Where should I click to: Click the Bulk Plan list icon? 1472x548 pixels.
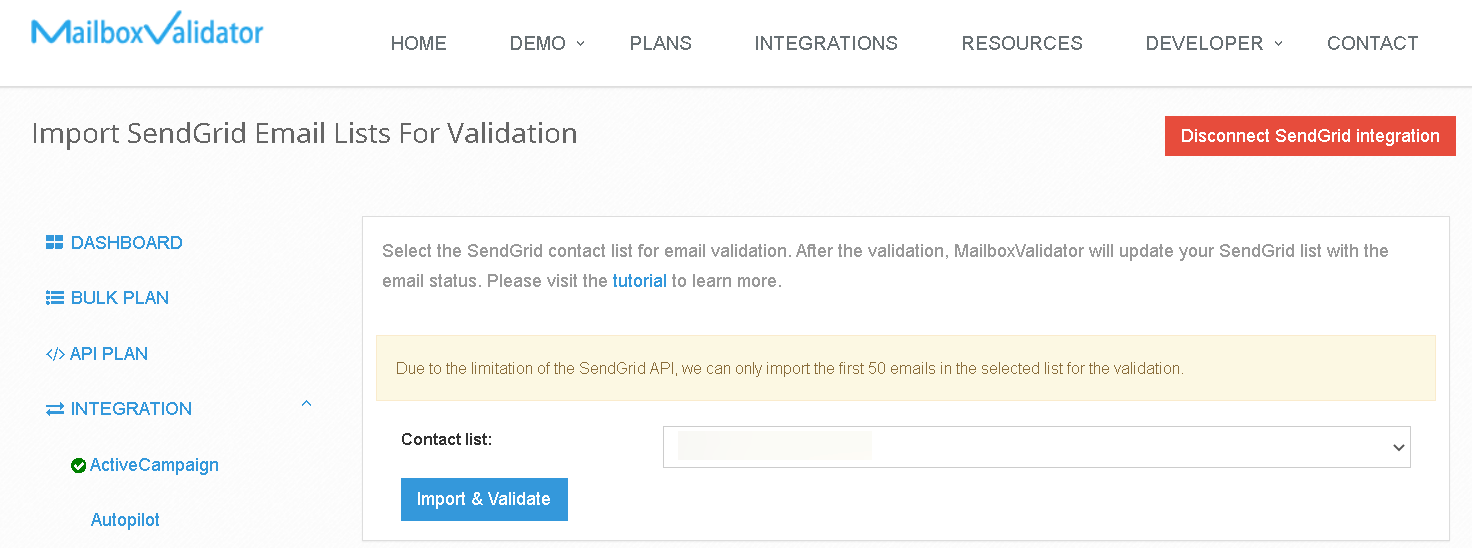click(x=55, y=298)
